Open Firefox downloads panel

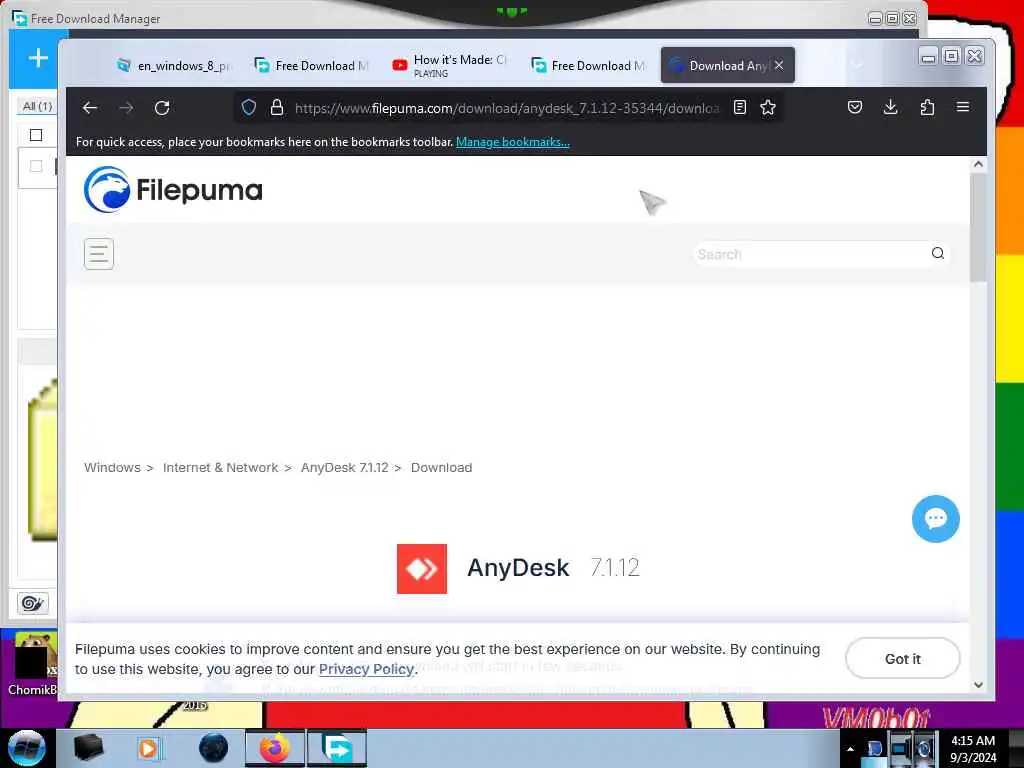890,107
